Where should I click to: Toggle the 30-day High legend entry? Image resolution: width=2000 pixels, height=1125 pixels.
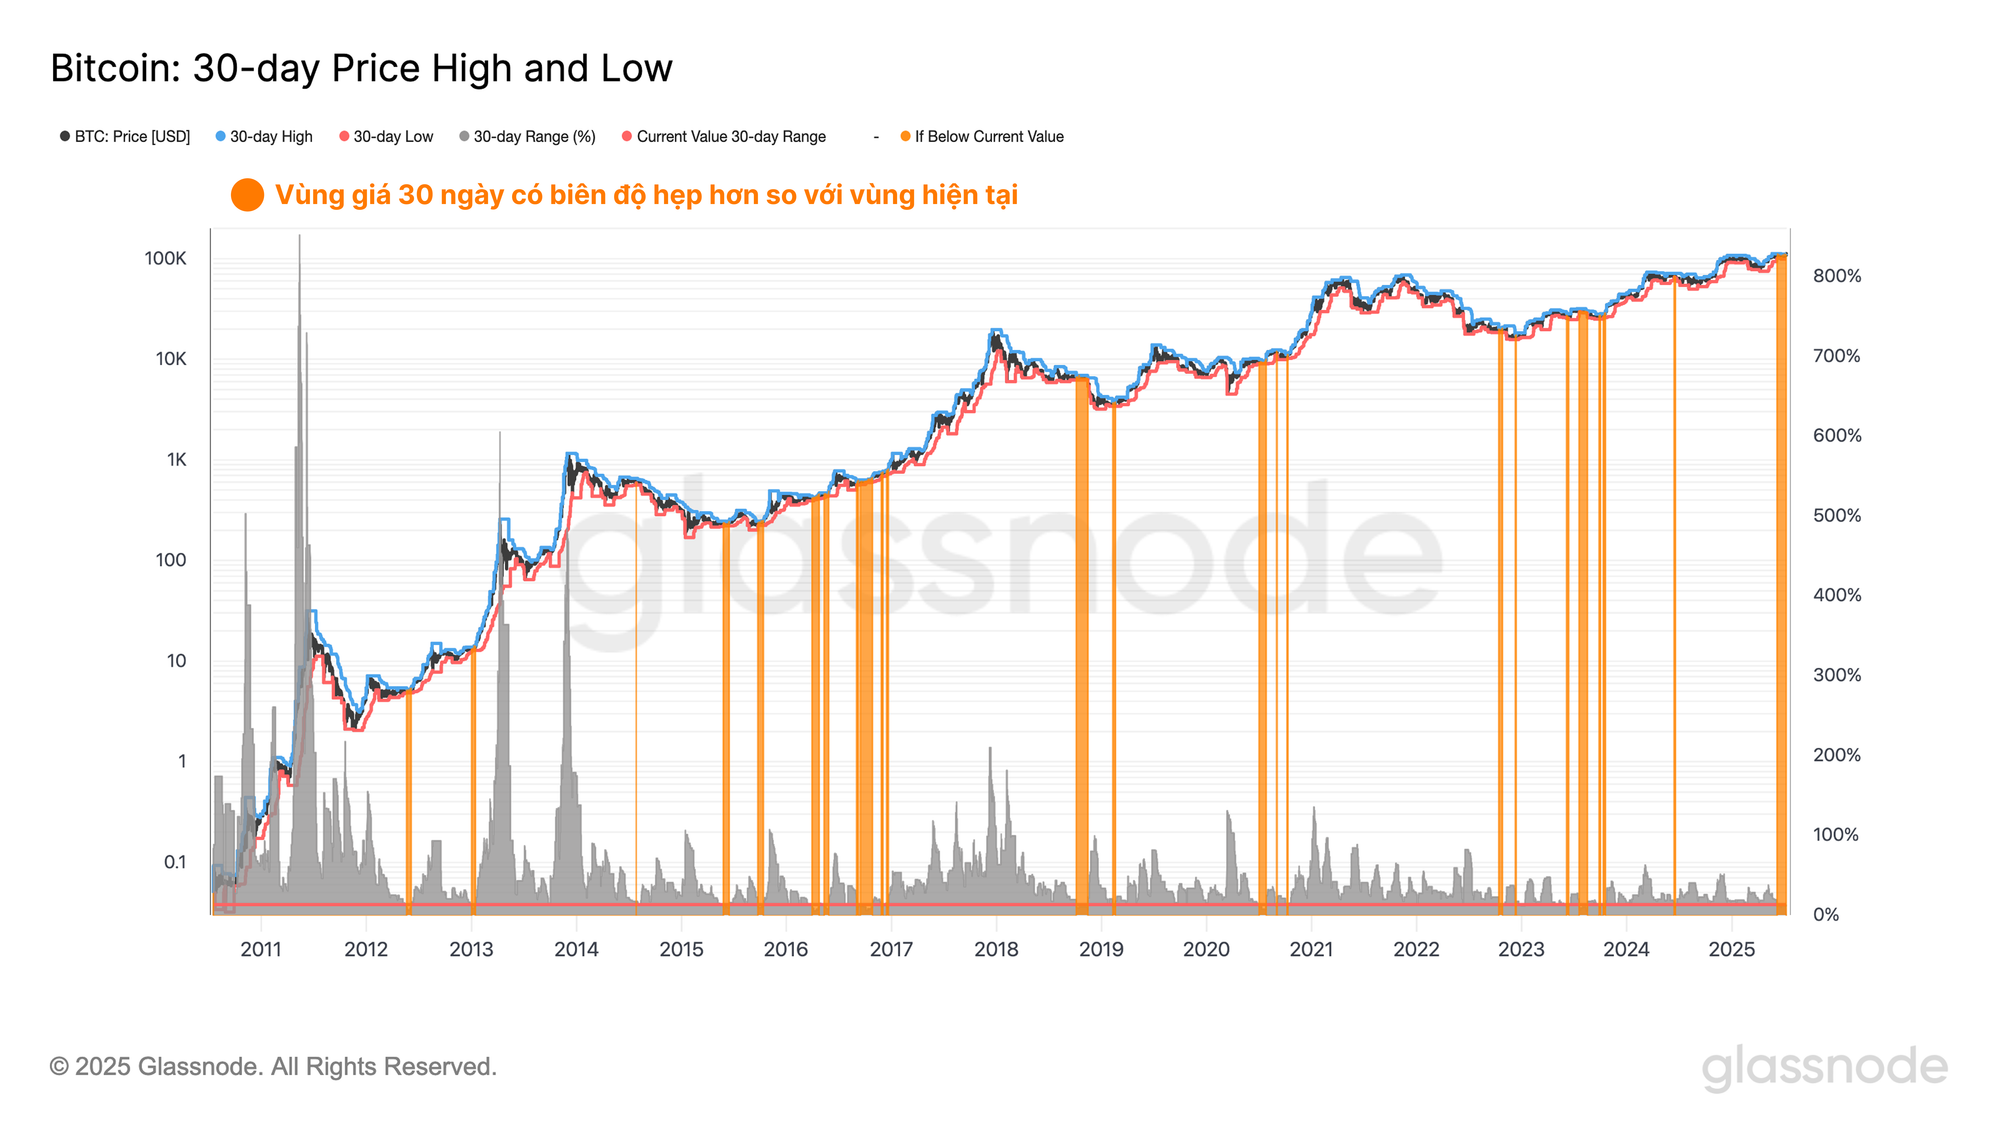point(264,136)
